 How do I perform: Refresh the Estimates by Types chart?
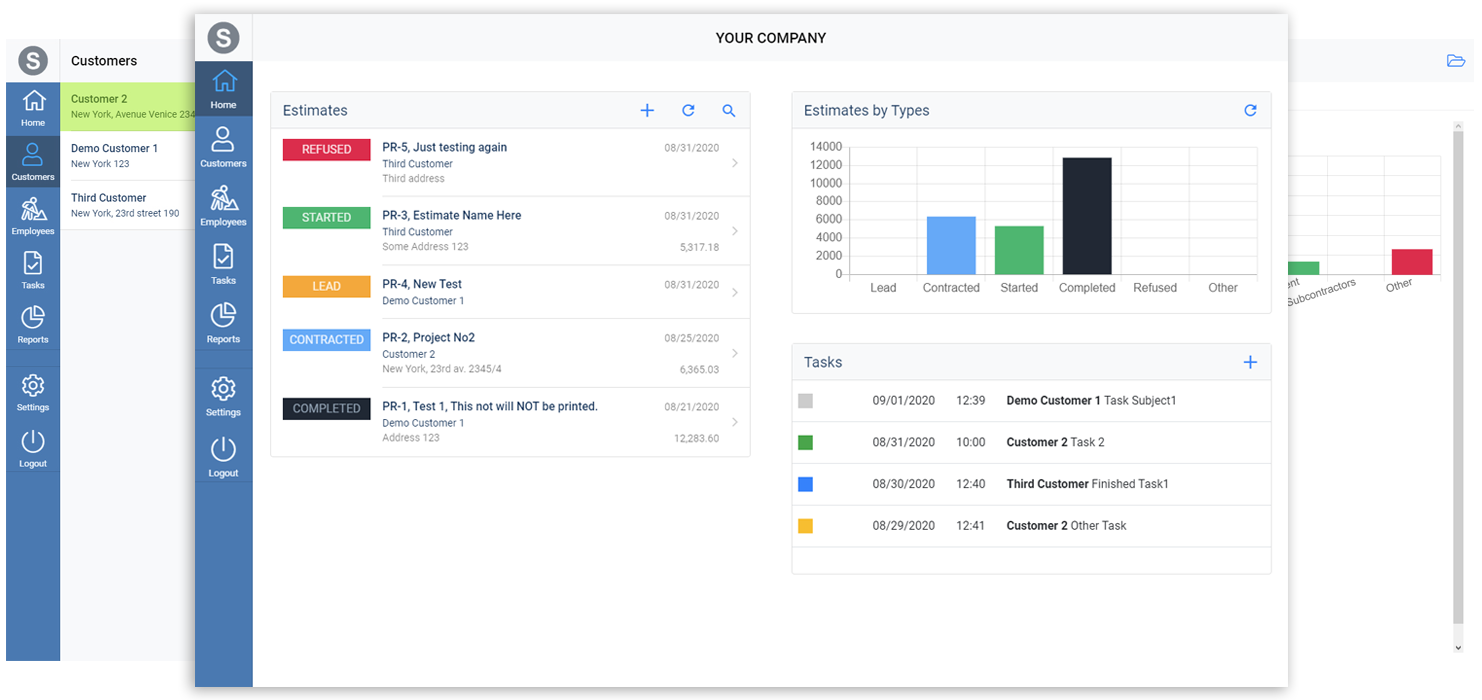[1250, 111]
